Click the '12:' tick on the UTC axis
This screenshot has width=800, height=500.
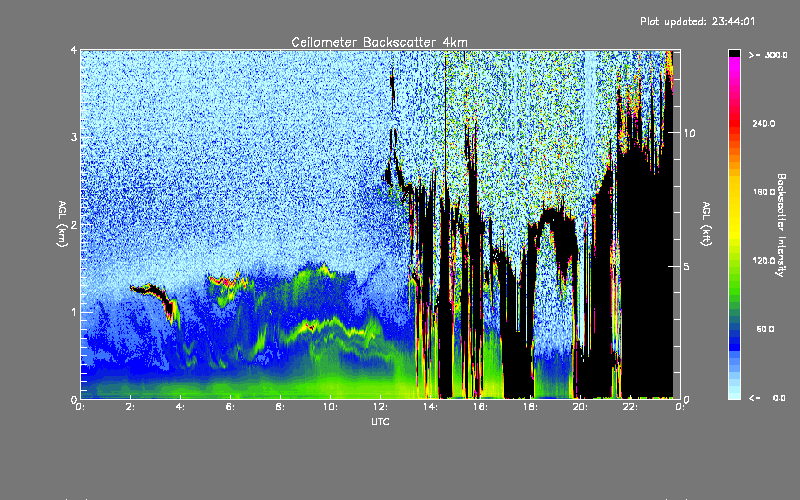click(x=380, y=407)
